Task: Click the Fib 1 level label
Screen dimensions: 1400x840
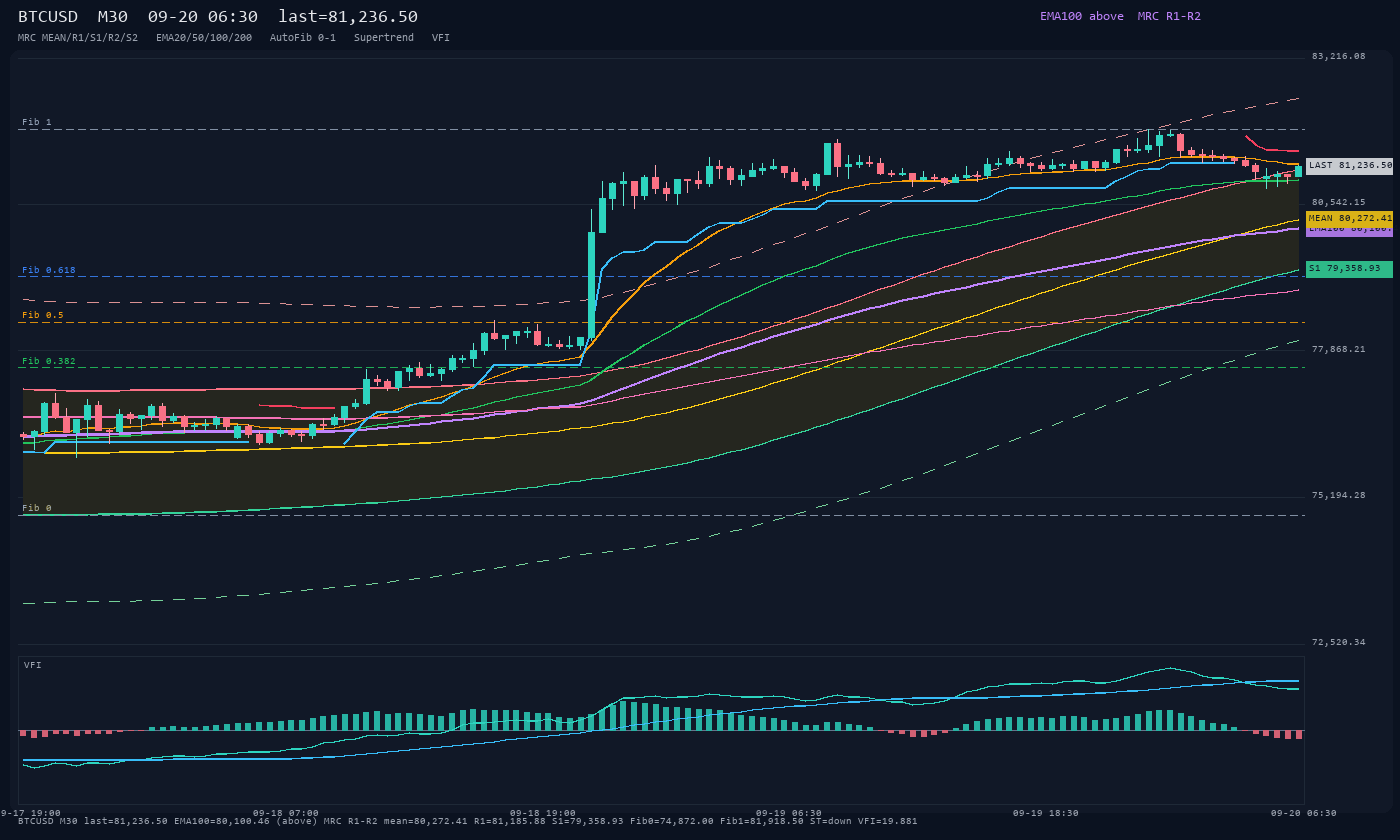Action: click(37, 122)
